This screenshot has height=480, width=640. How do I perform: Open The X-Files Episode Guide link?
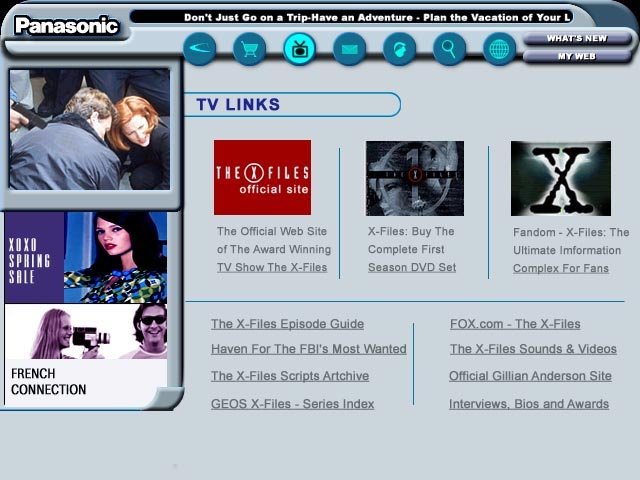point(287,324)
